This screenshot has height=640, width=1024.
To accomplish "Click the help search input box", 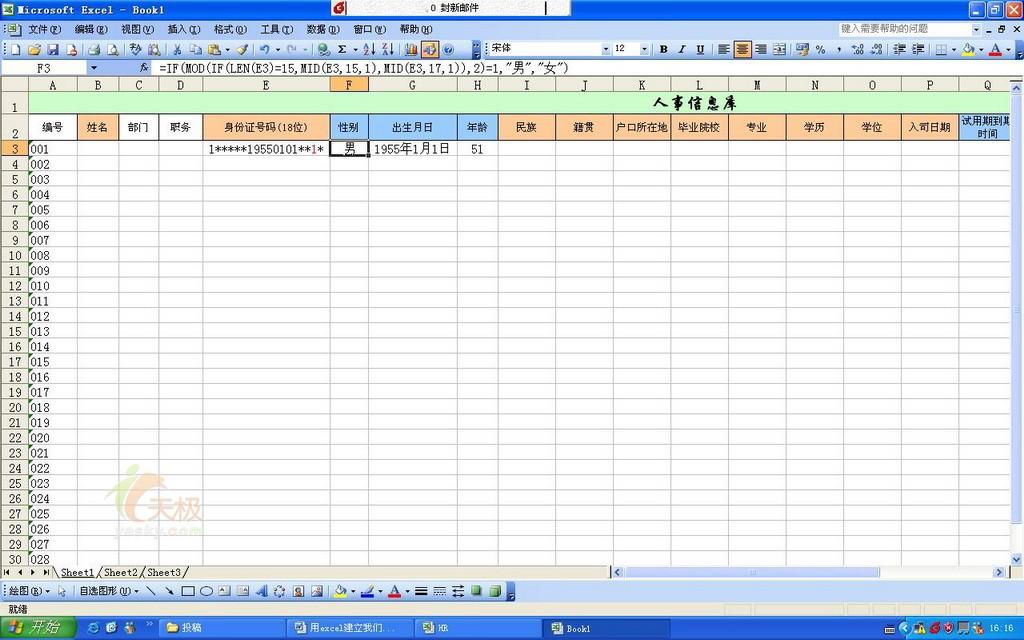I will pos(904,29).
